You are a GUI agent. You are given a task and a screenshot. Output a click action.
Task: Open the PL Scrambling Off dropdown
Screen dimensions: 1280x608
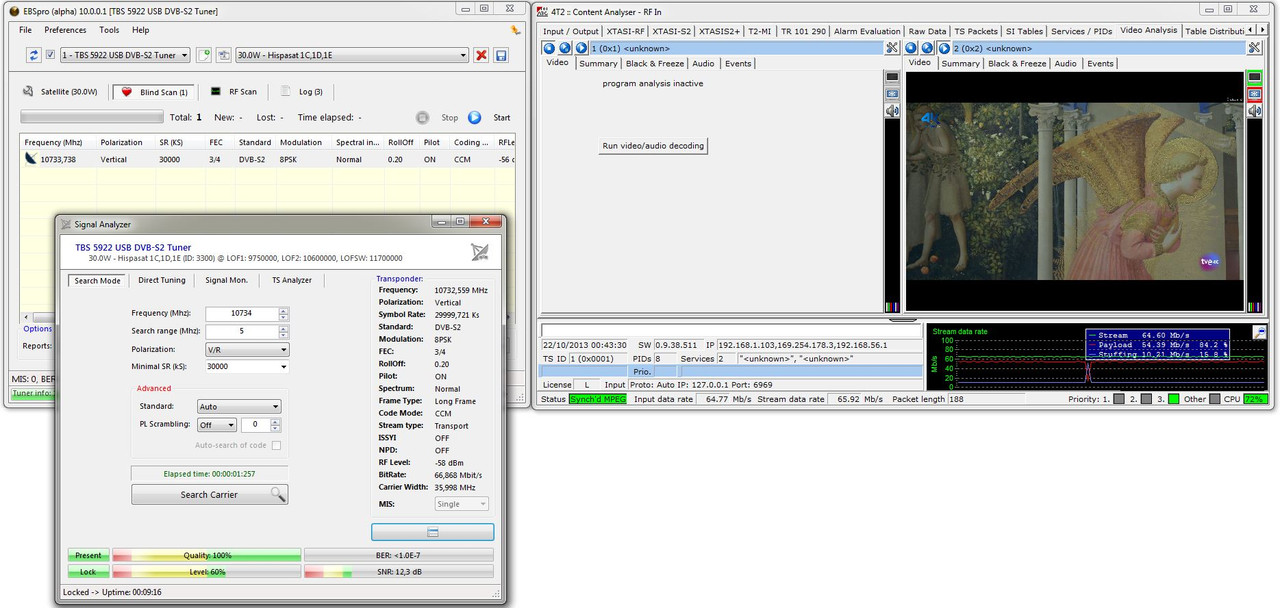[x=217, y=425]
